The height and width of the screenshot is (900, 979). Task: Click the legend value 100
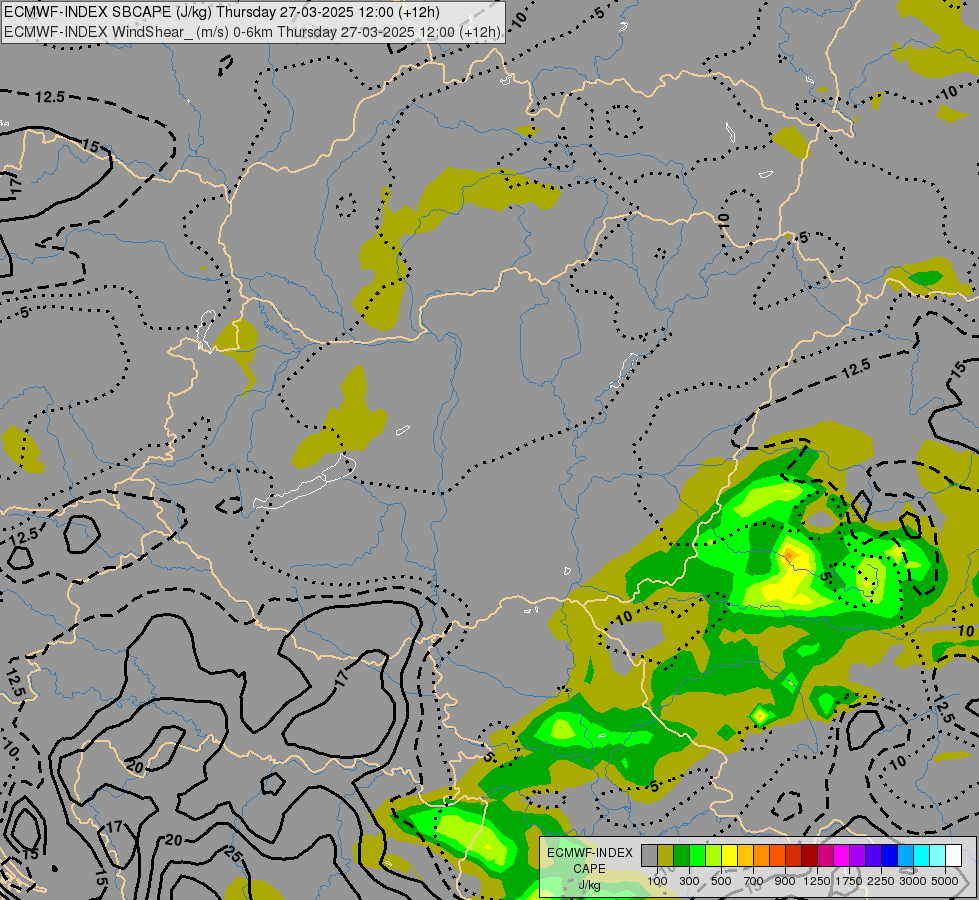click(x=657, y=881)
